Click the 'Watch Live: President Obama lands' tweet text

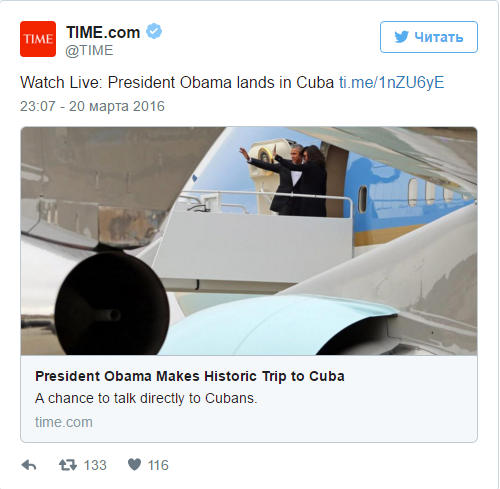[x=177, y=83]
